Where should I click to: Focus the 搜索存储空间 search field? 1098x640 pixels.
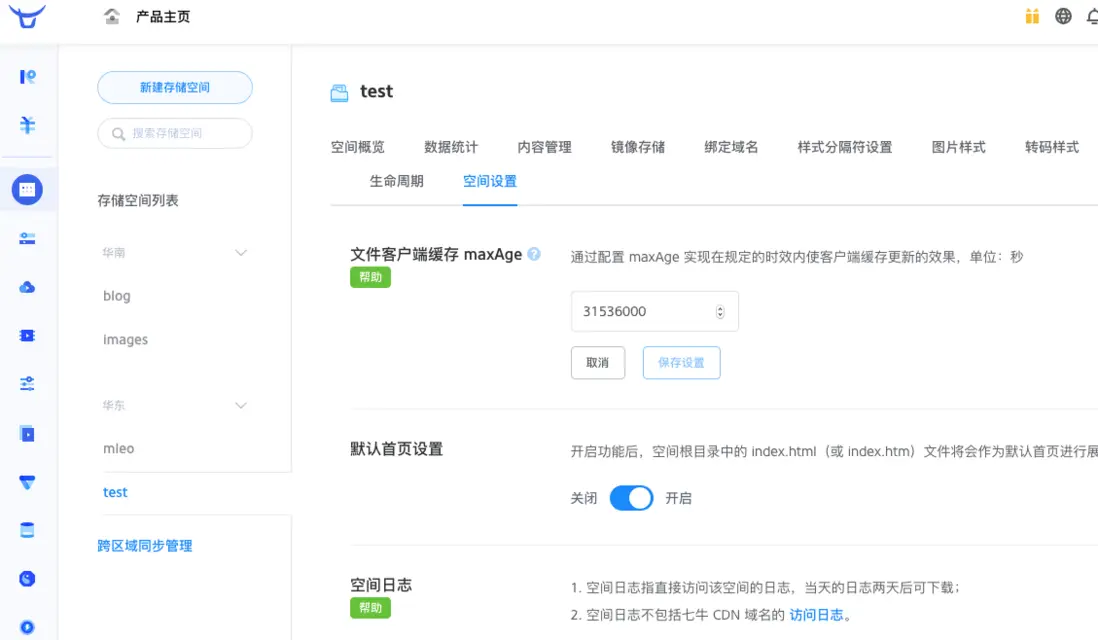(175, 133)
